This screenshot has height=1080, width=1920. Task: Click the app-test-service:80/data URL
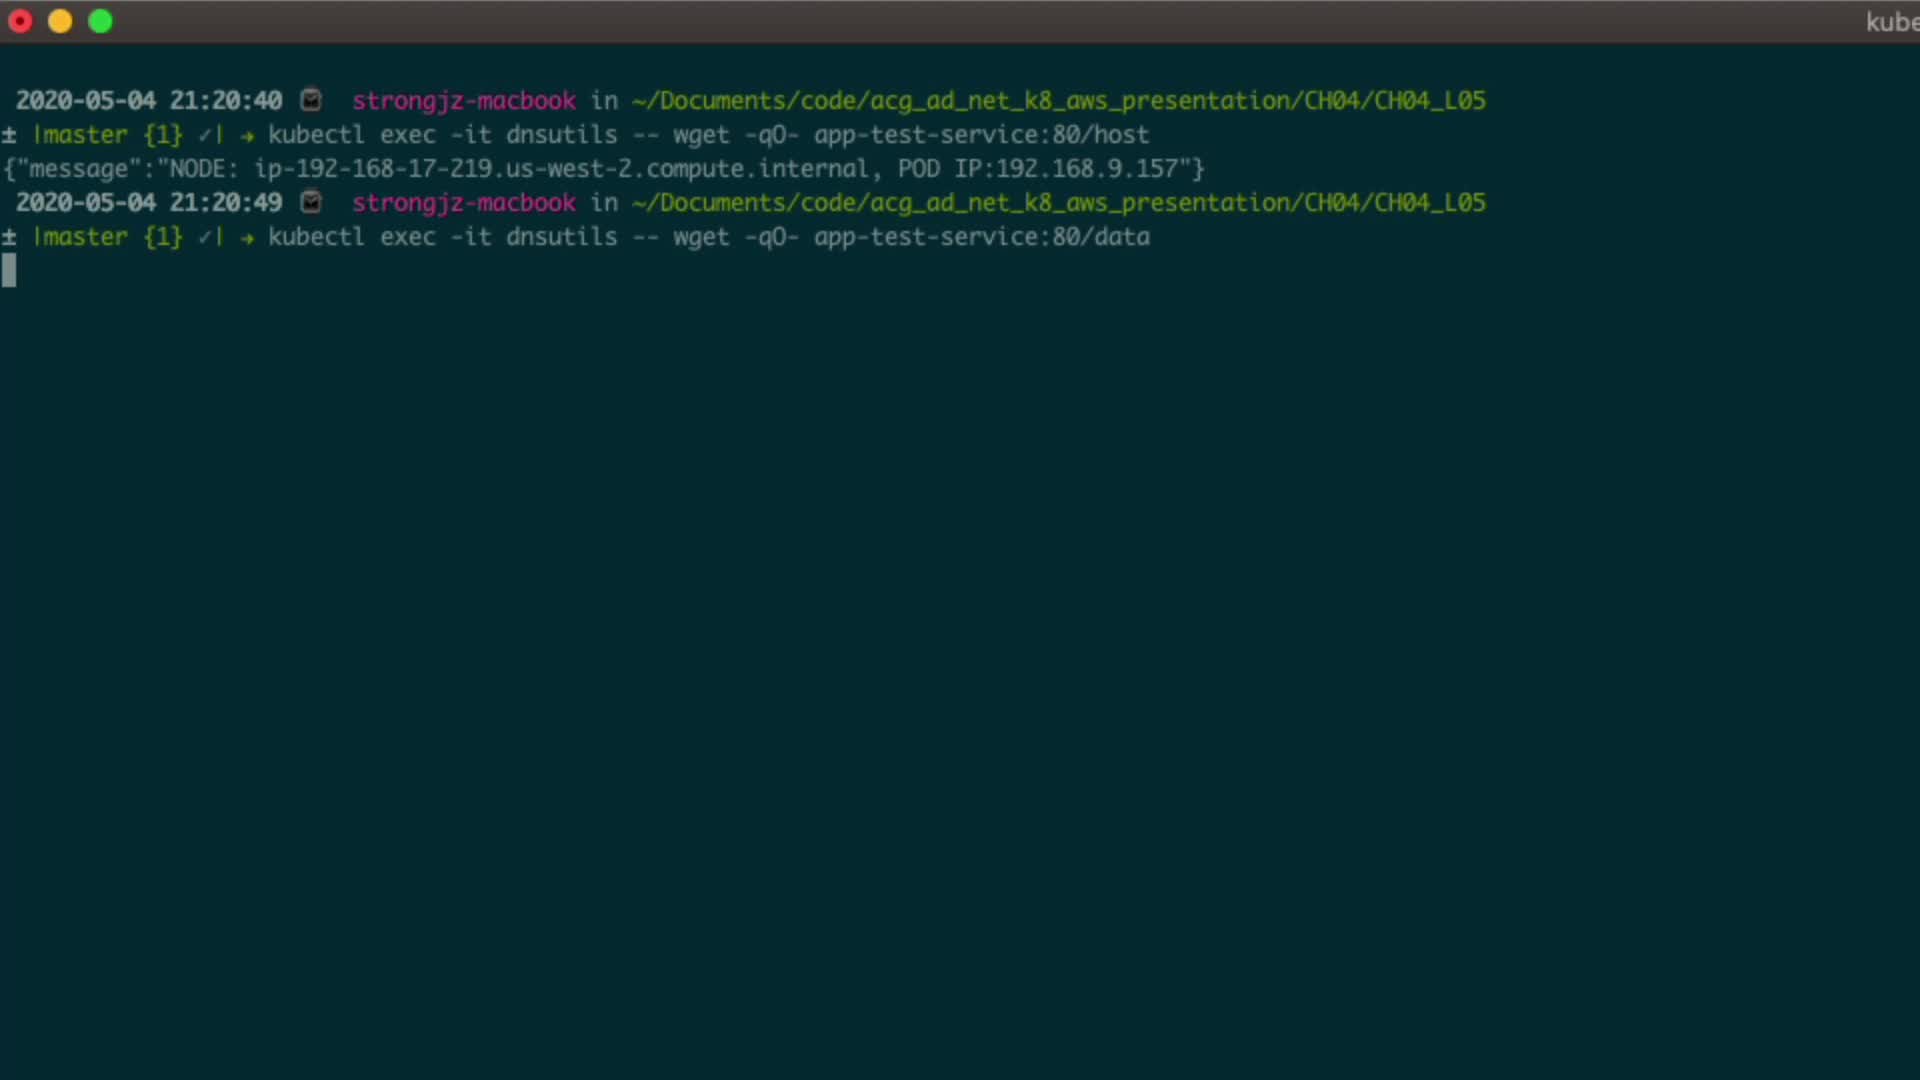pyautogui.click(x=981, y=237)
